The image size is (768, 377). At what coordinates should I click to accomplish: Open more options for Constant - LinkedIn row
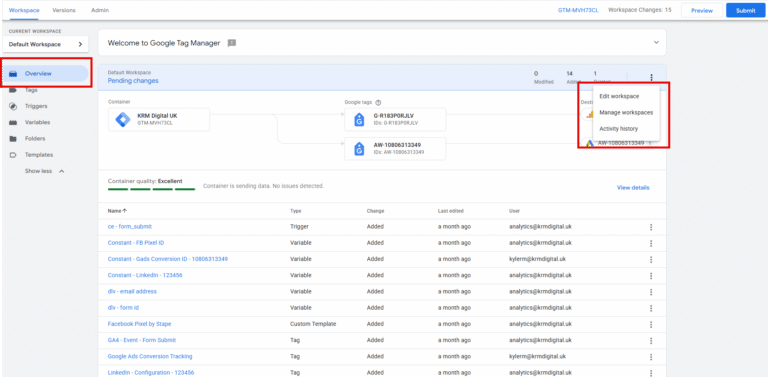coord(651,276)
